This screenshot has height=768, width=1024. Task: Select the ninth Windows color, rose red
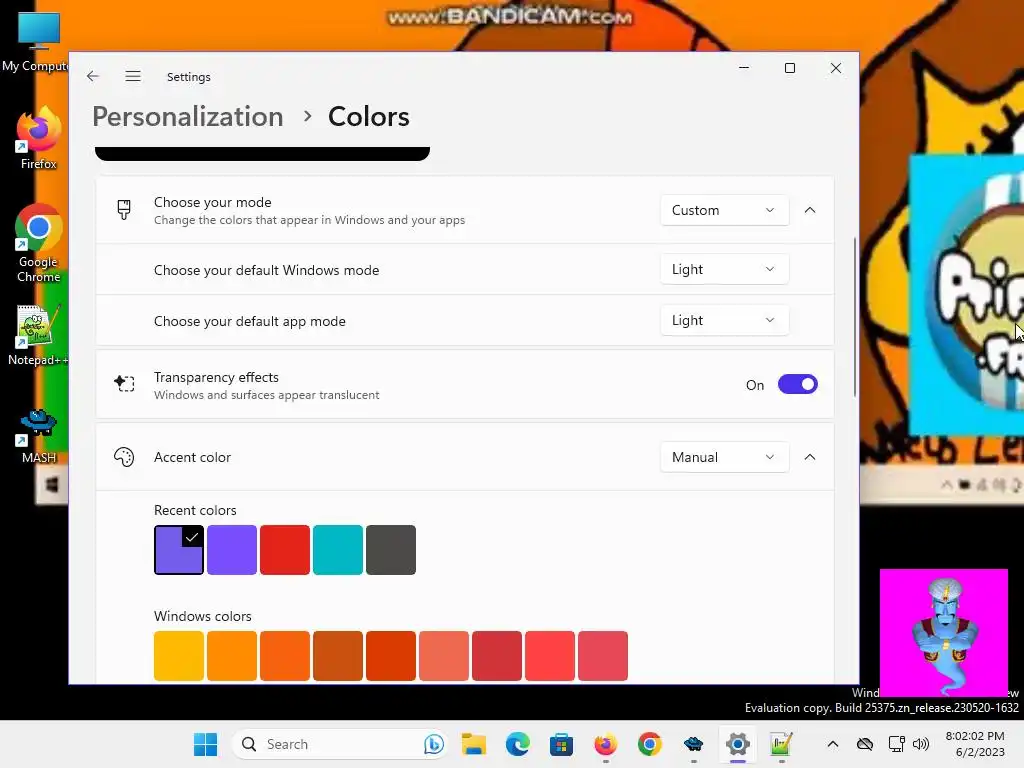602,656
